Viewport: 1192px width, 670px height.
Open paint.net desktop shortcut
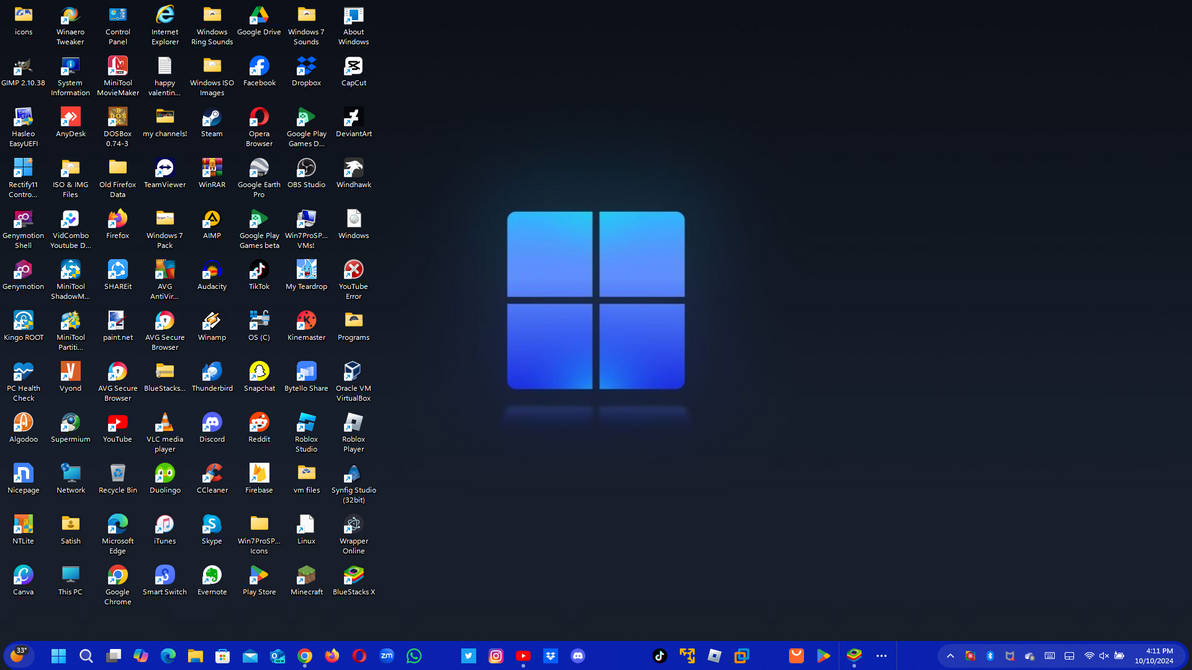click(118, 326)
